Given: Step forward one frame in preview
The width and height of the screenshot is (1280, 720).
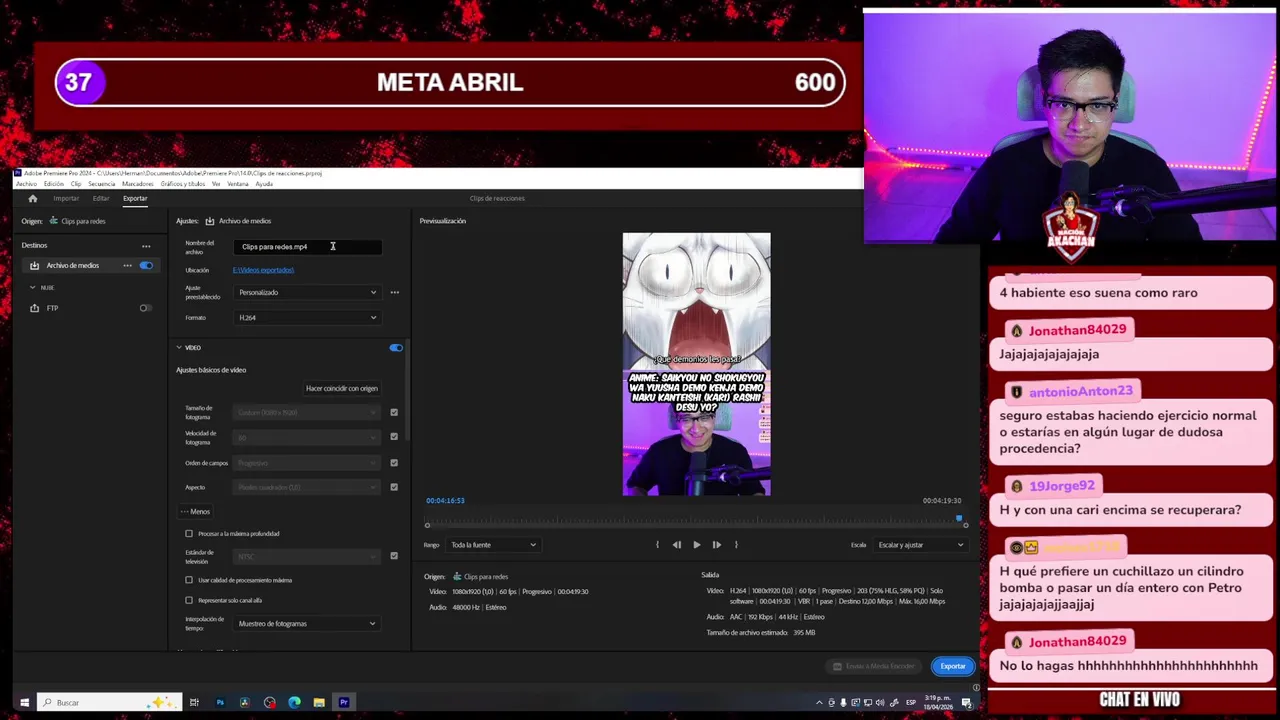Looking at the screenshot, I should click(x=716, y=545).
